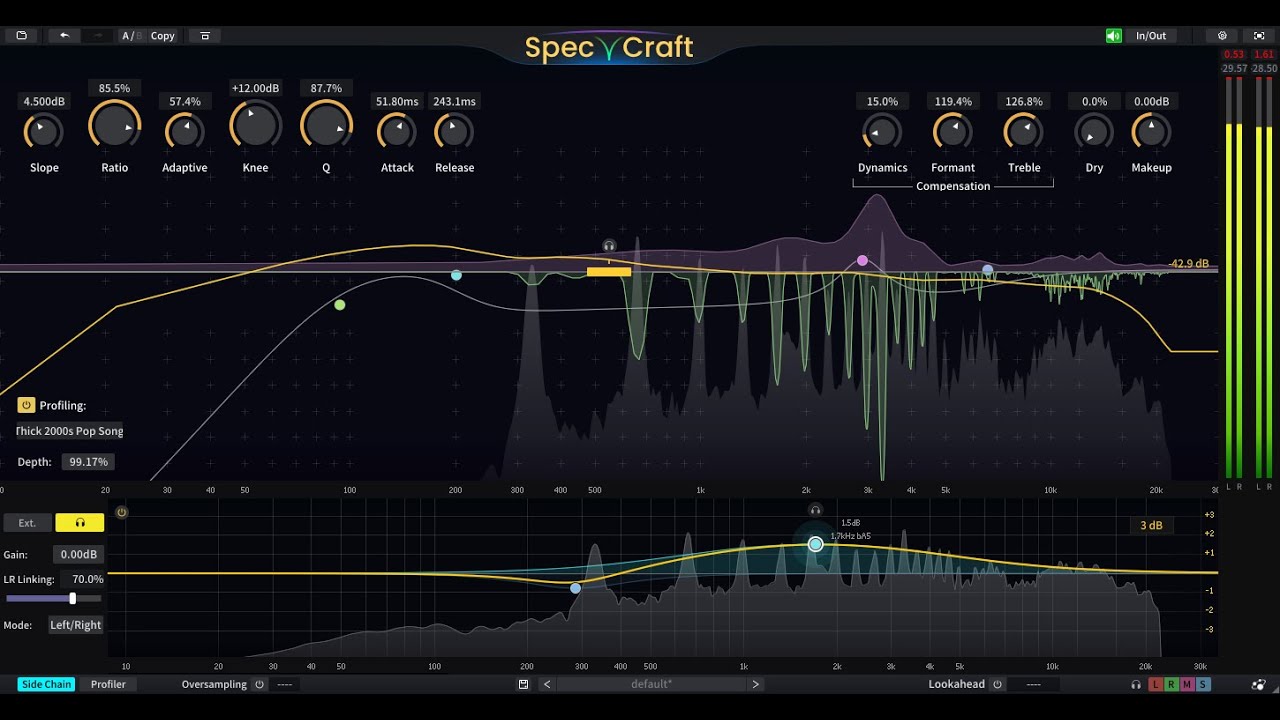Click the Slope knob
This screenshot has width=1280, height=720.
click(x=44, y=131)
